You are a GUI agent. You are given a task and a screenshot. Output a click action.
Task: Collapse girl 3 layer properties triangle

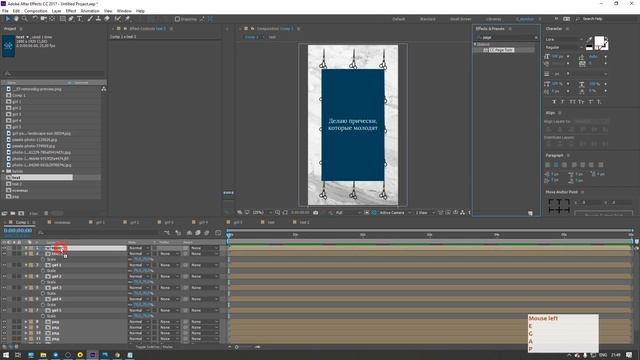click(26, 288)
